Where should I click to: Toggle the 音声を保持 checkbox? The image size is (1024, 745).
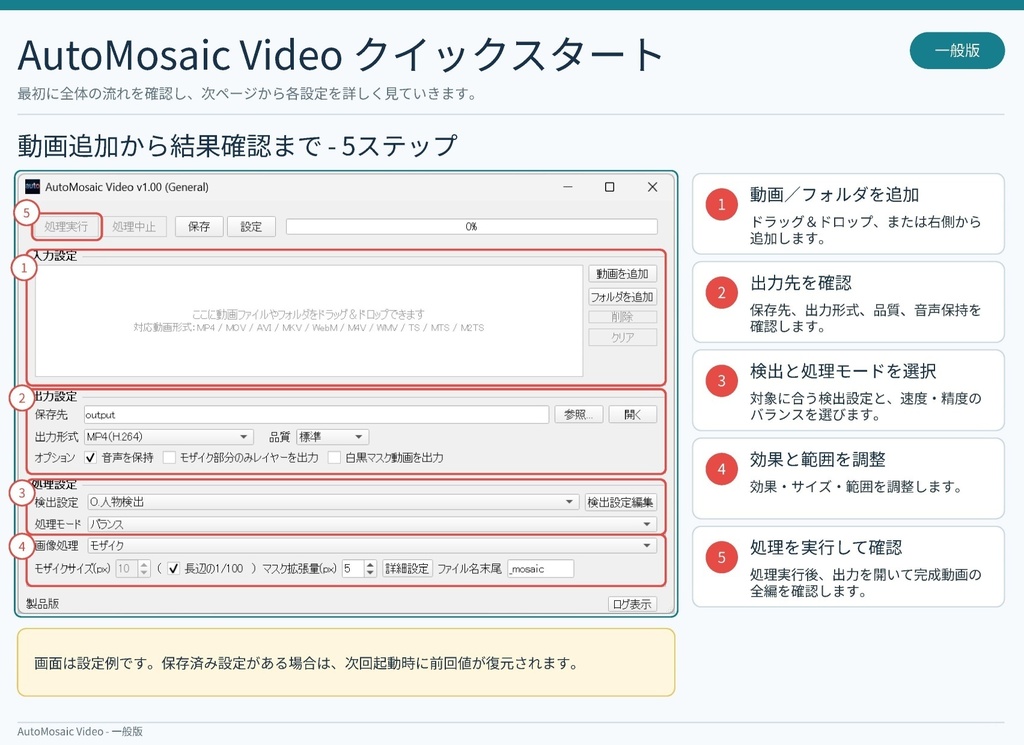[x=91, y=458]
